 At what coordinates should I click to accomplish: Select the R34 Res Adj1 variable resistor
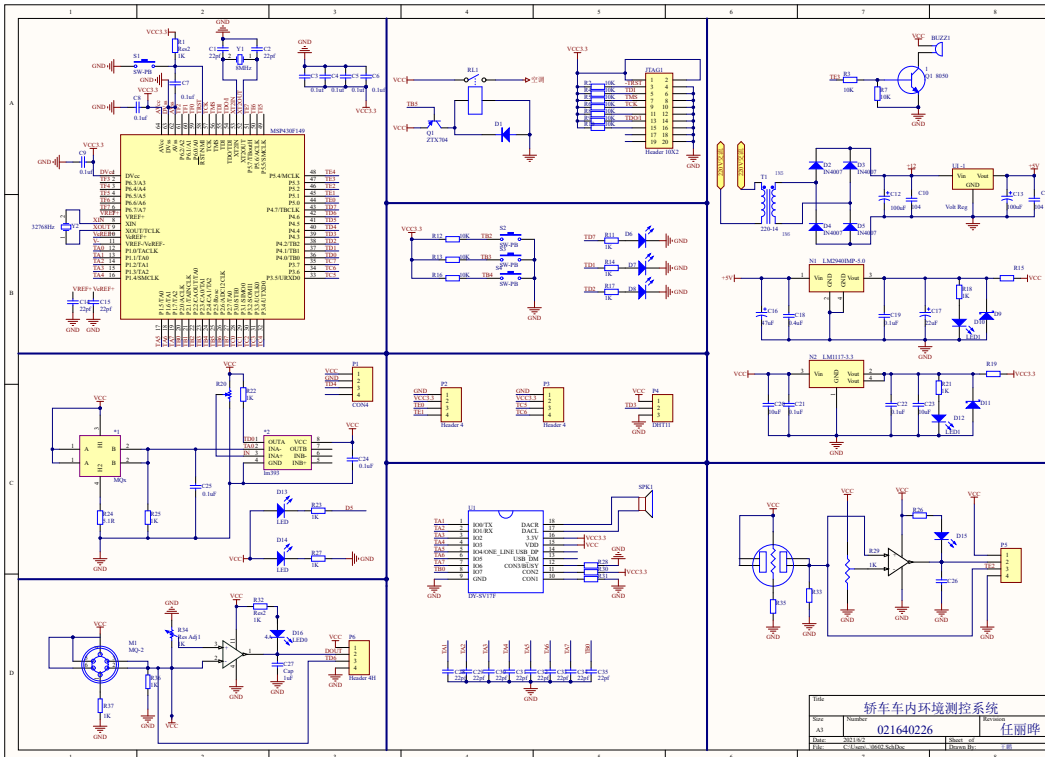click(x=172, y=633)
